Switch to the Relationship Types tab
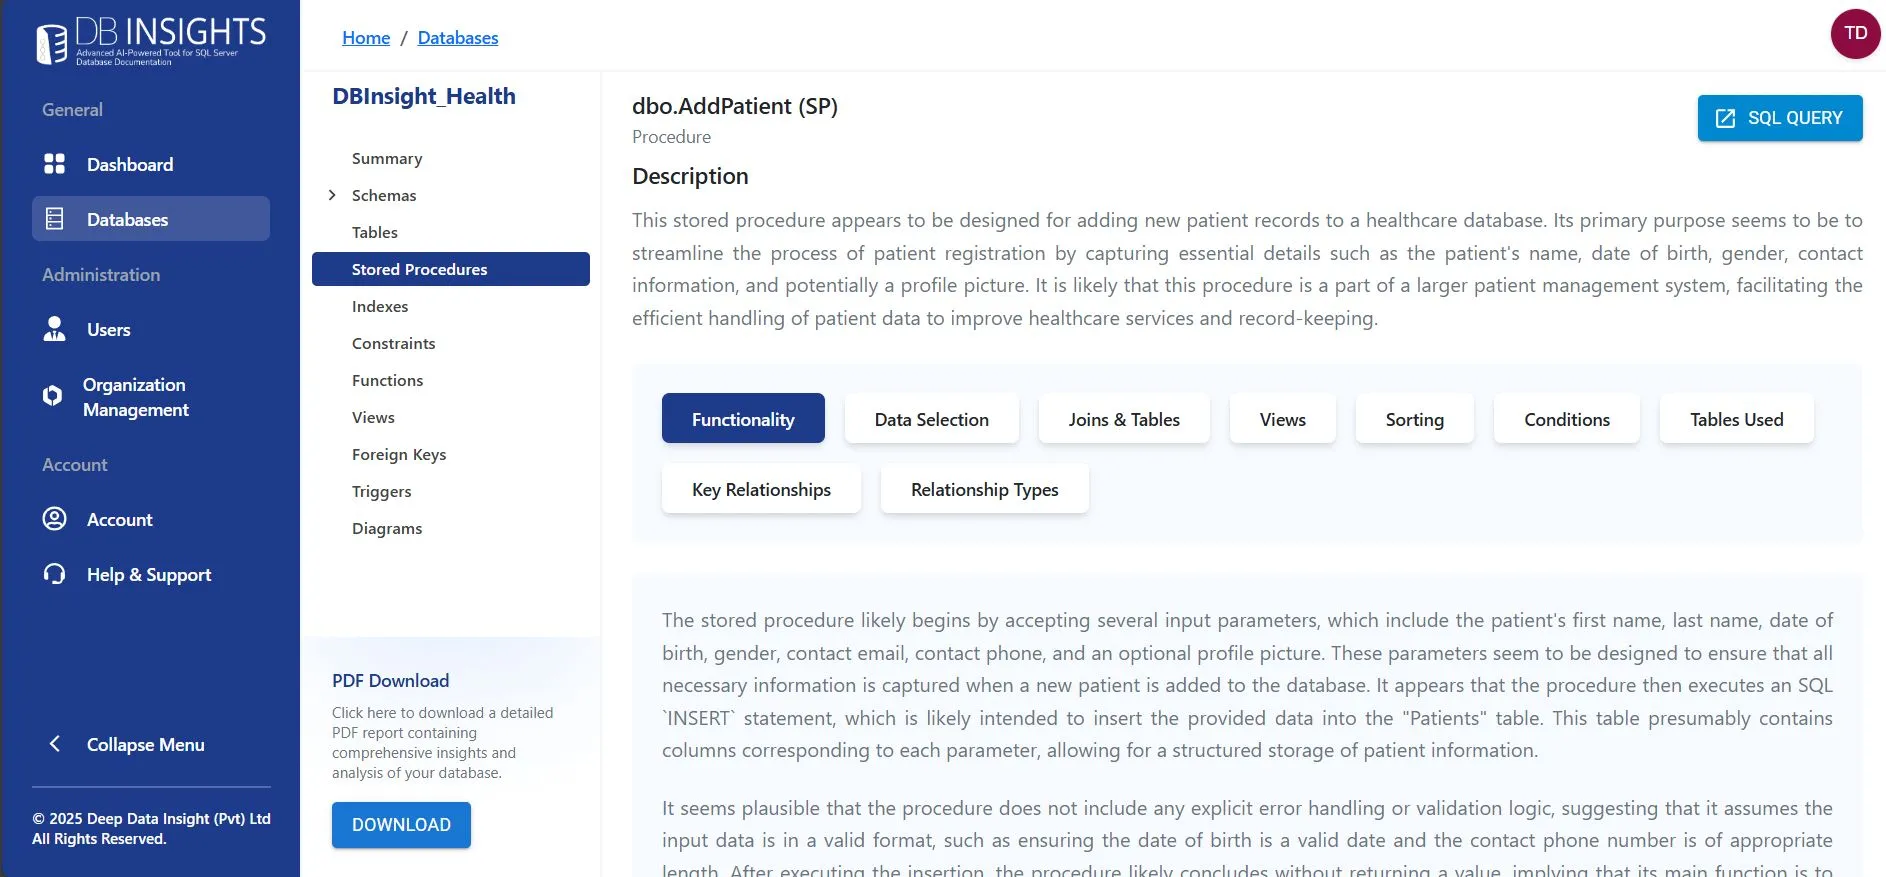Image resolution: width=1886 pixels, height=877 pixels. [985, 488]
